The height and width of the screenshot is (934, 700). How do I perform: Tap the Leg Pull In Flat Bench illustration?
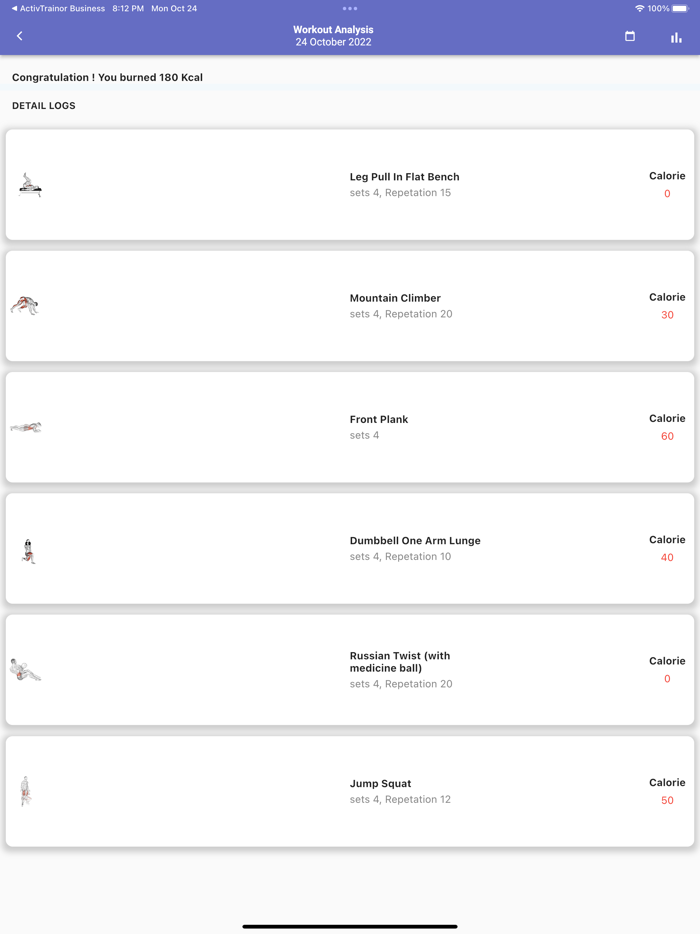[x=30, y=185]
